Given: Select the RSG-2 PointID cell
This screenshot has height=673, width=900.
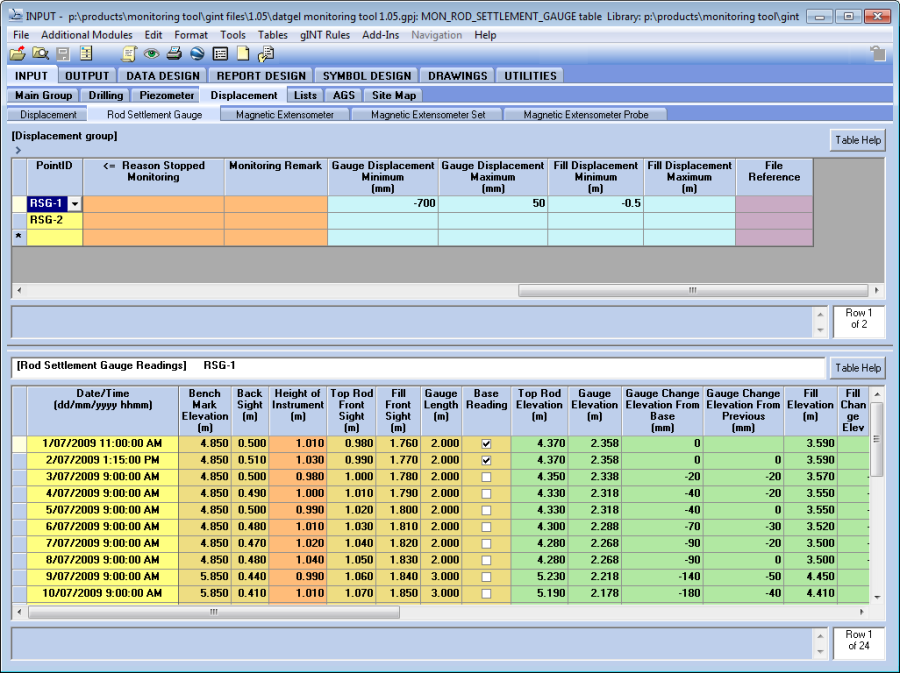Looking at the screenshot, I should 46,220.
